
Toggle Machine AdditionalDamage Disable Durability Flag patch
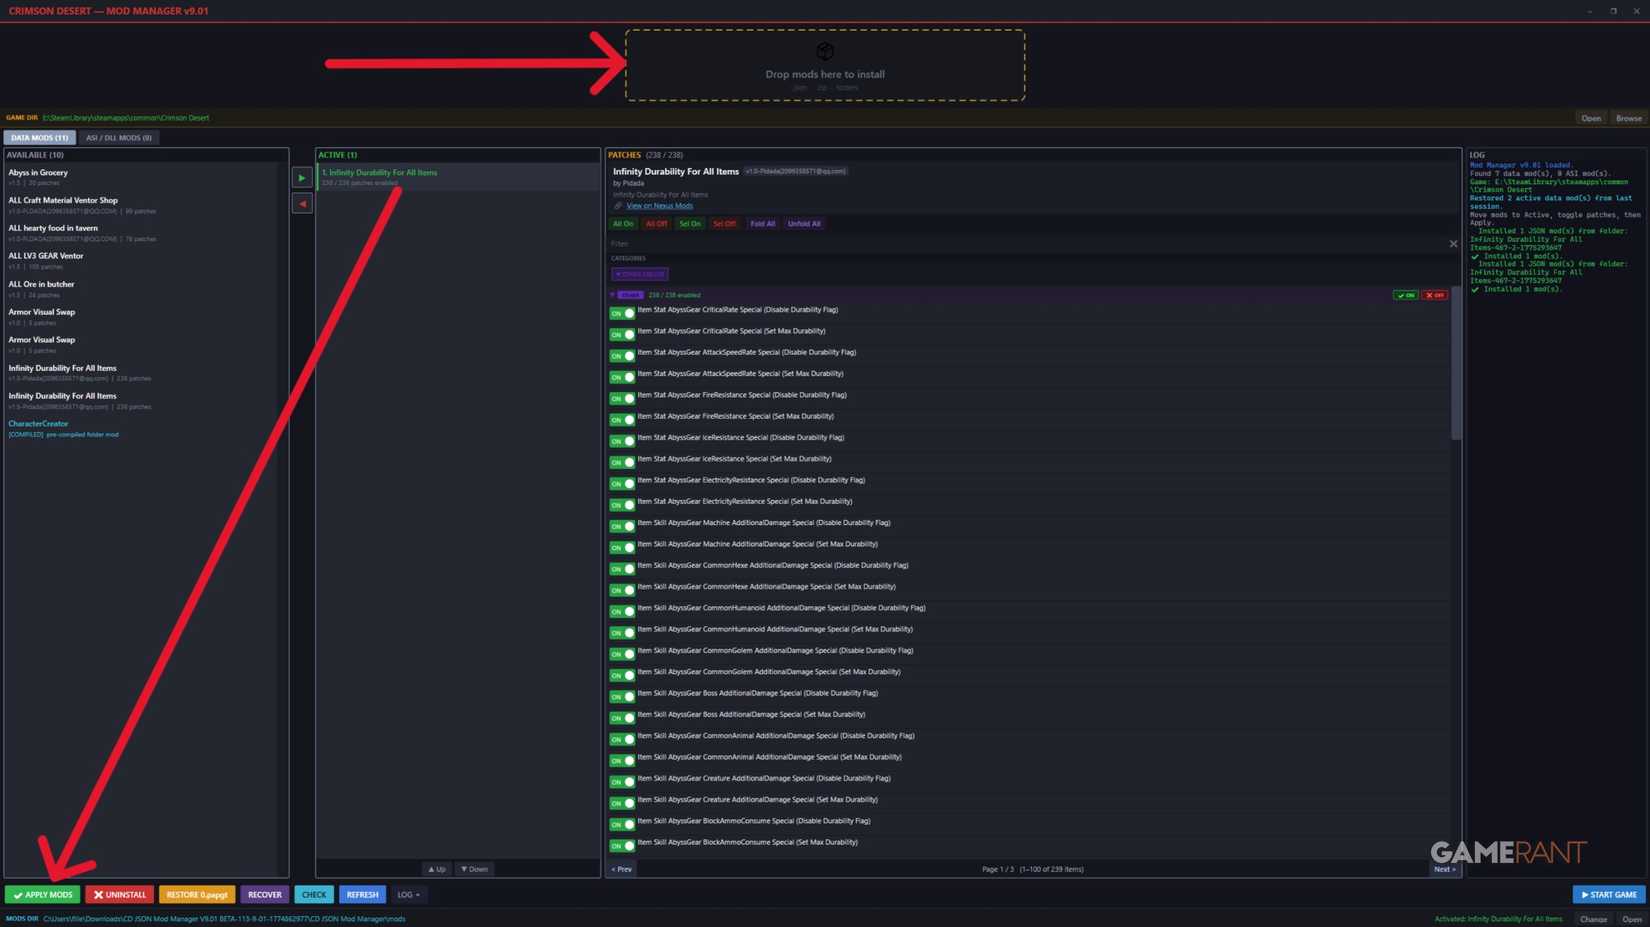(x=622, y=526)
